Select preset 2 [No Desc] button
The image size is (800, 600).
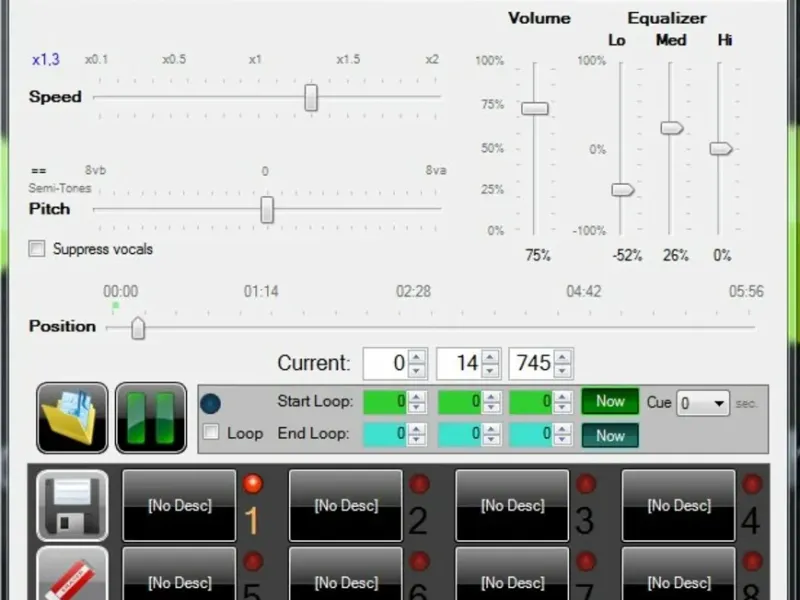coord(346,505)
